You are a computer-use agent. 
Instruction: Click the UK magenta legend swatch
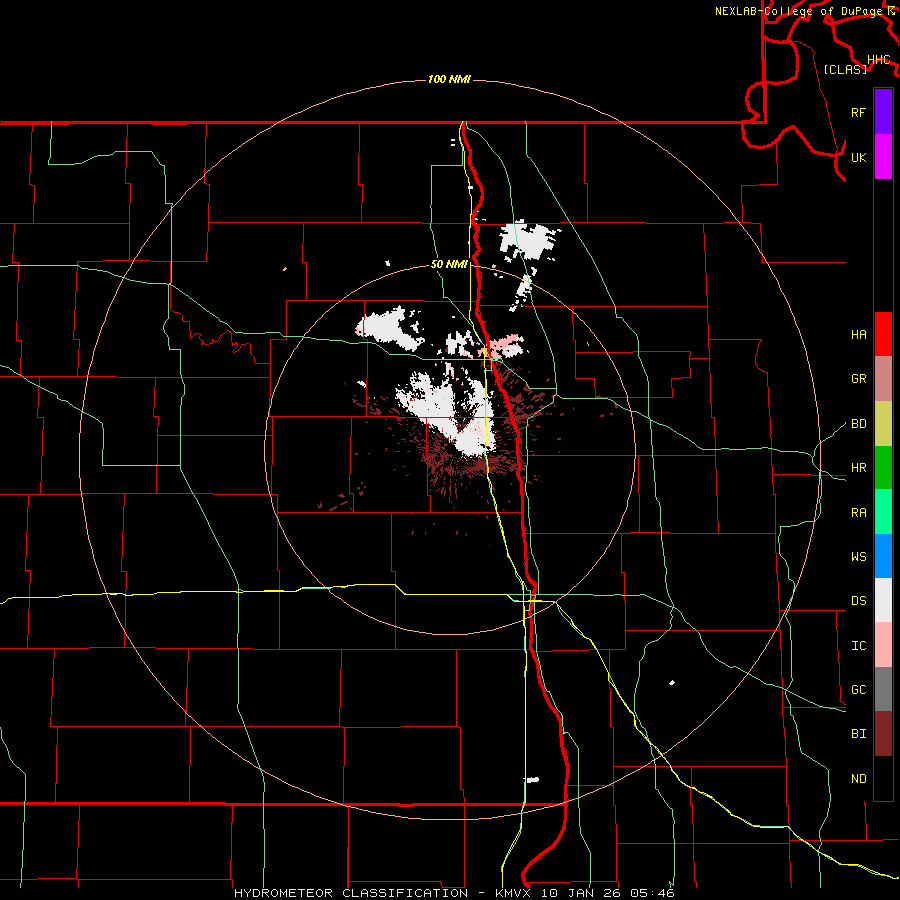883,157
